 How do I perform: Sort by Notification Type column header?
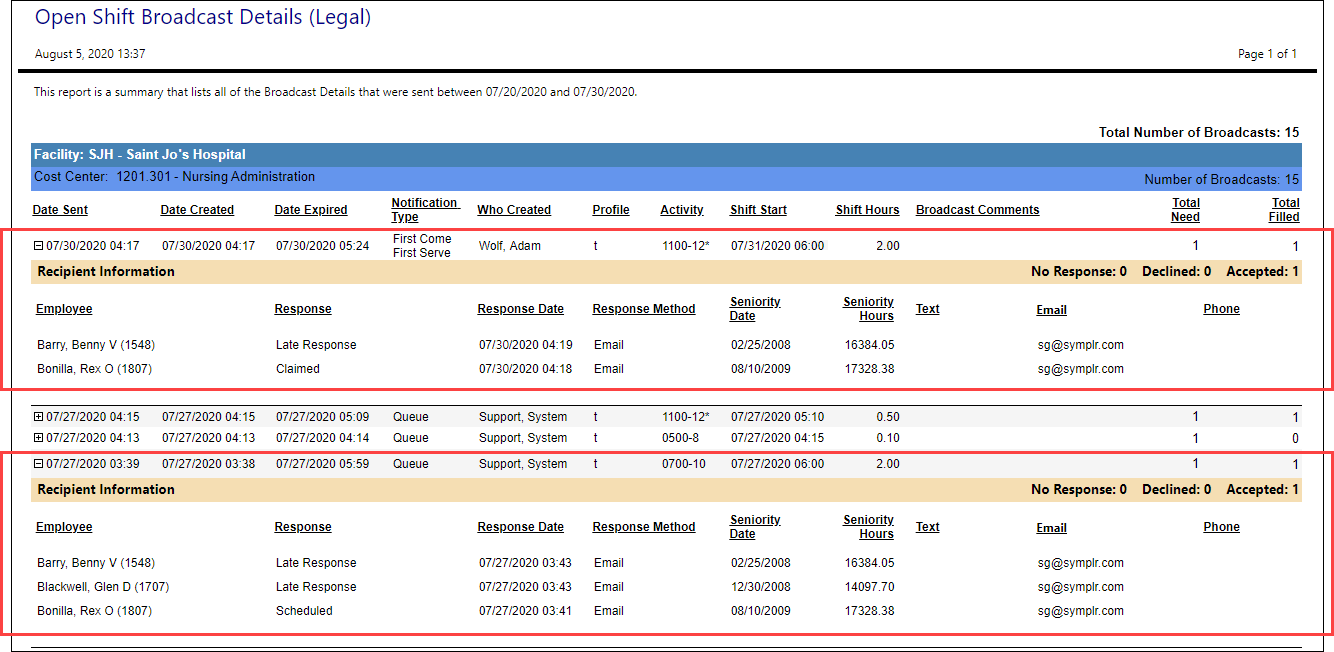point(424,209)
